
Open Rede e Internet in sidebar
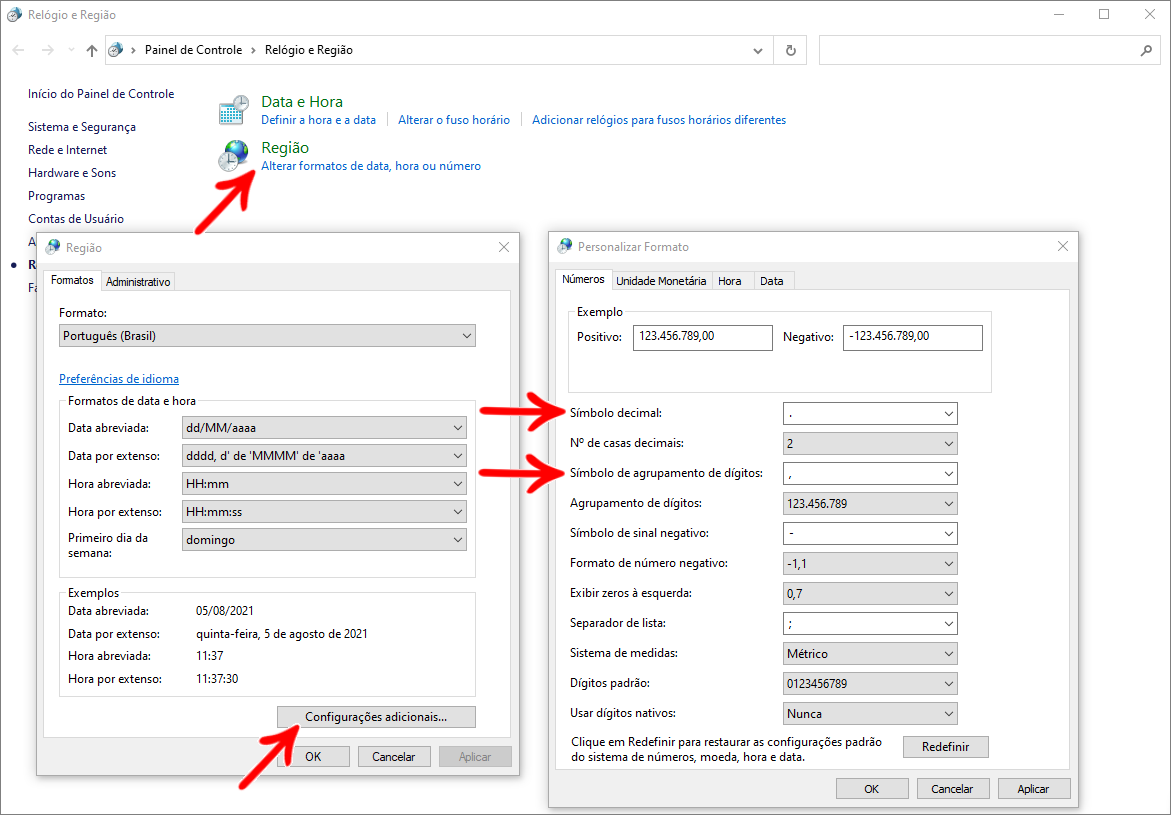tap(67, 150)
